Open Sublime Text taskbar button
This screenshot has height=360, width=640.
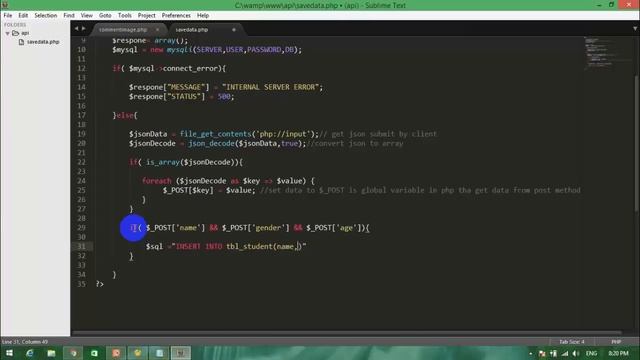click(181, 353)
